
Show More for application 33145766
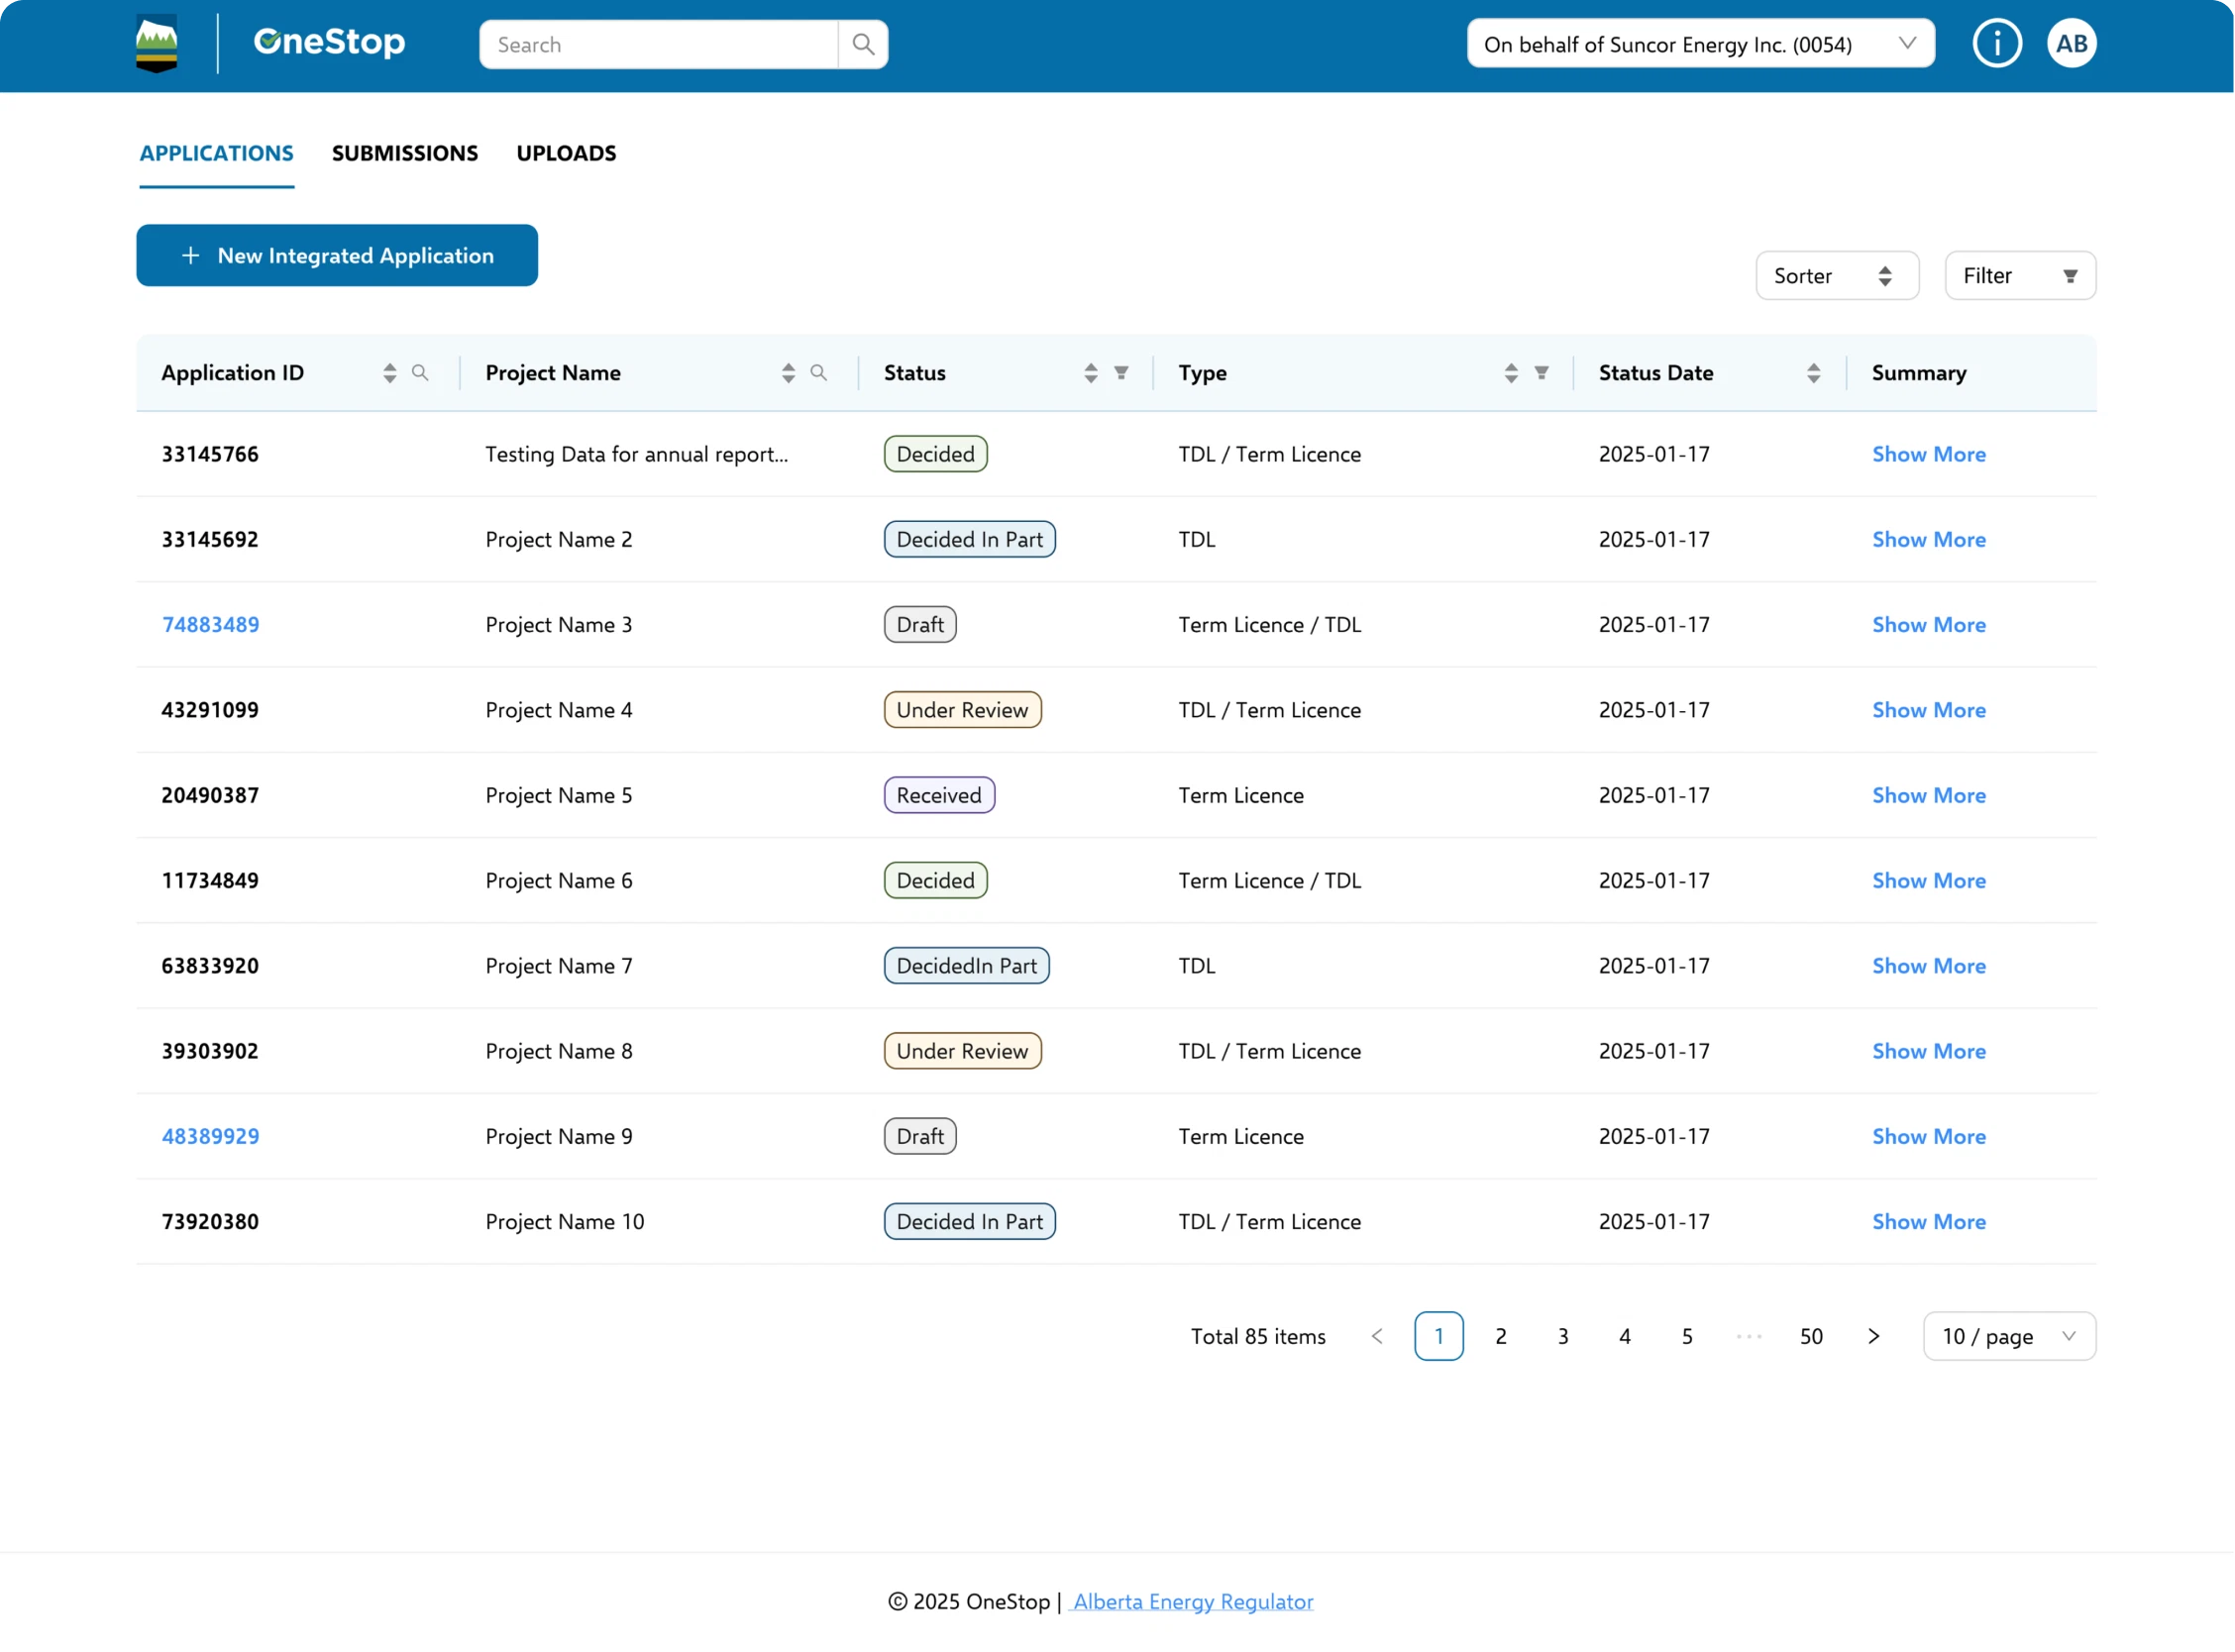coord(1929,454)
